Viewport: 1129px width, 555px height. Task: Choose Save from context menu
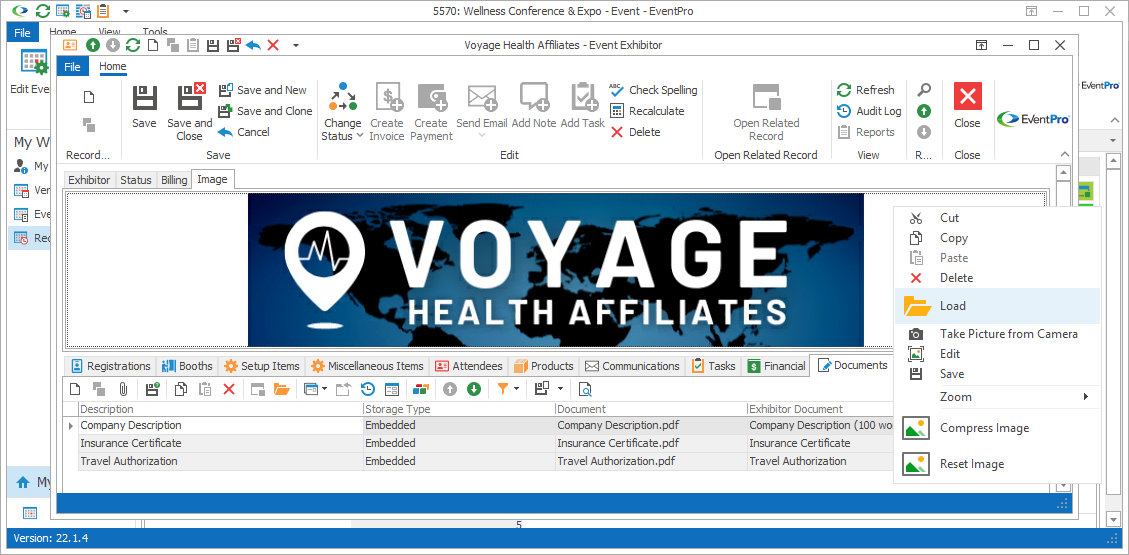coord(997,374)
